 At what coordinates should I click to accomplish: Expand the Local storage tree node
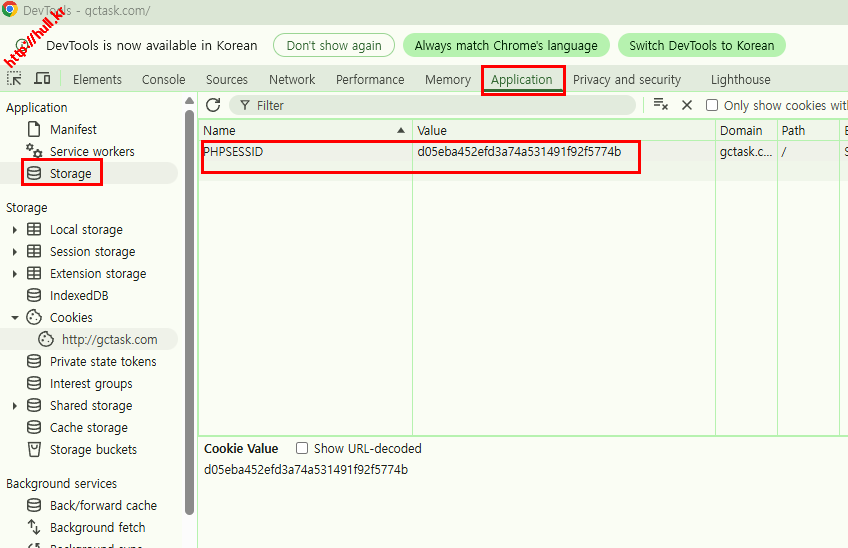[x=14, y=230]
